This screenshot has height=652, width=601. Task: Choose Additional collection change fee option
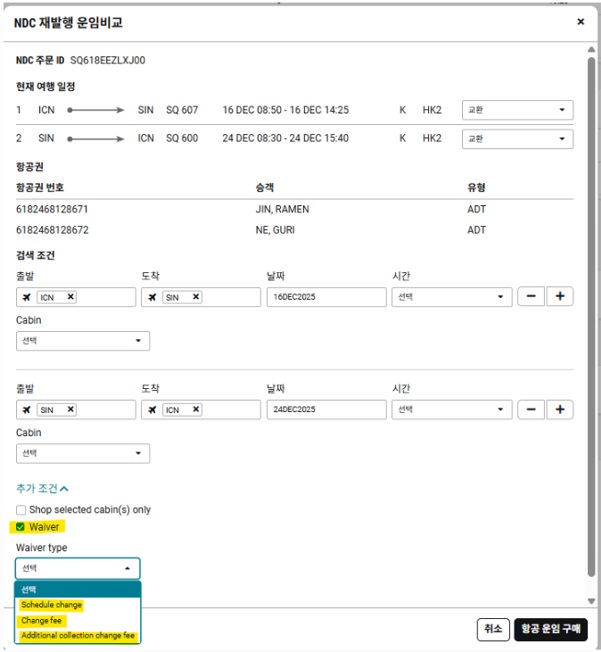coord(78,636)
